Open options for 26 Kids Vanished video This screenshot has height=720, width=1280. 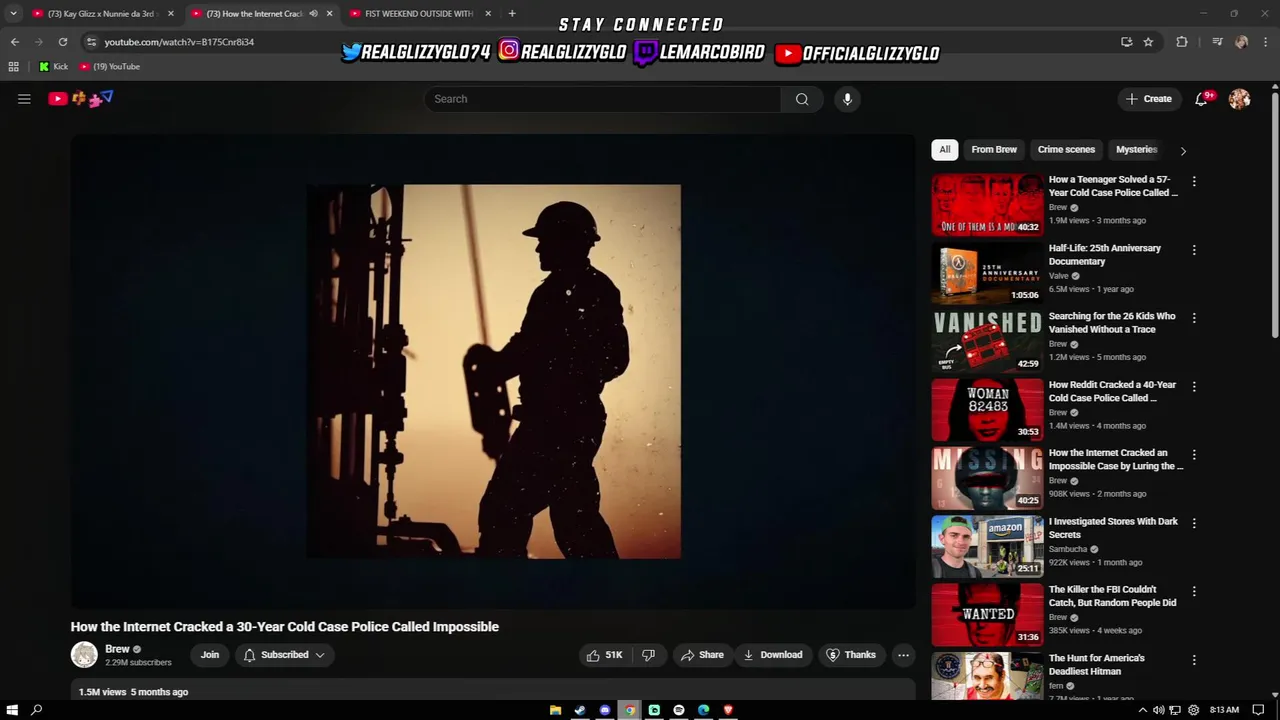tap(1193, 318)
